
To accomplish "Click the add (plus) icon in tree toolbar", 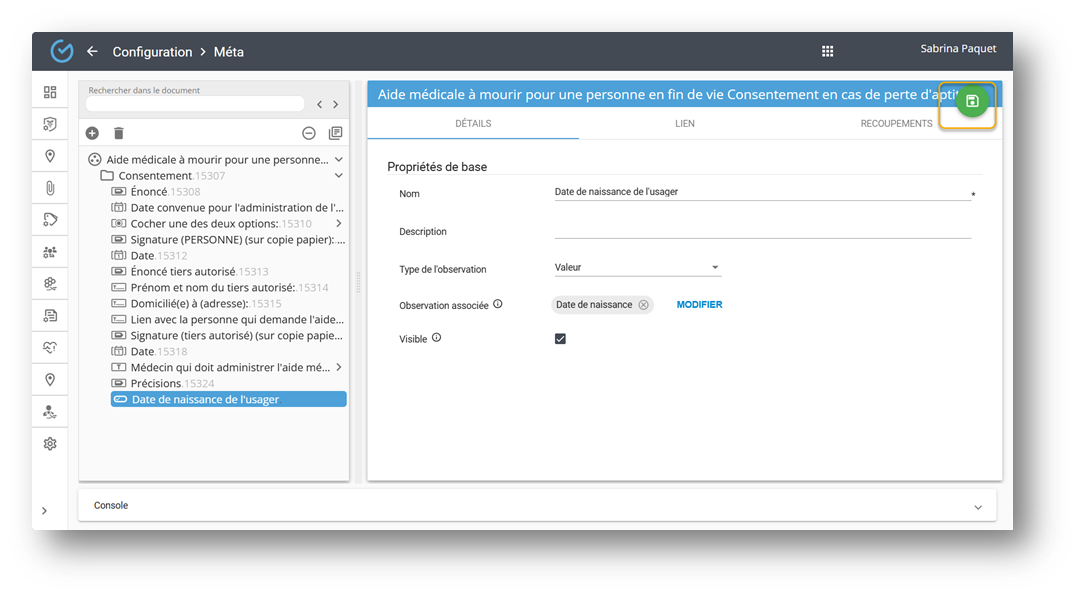I will [x=92, y=133].
